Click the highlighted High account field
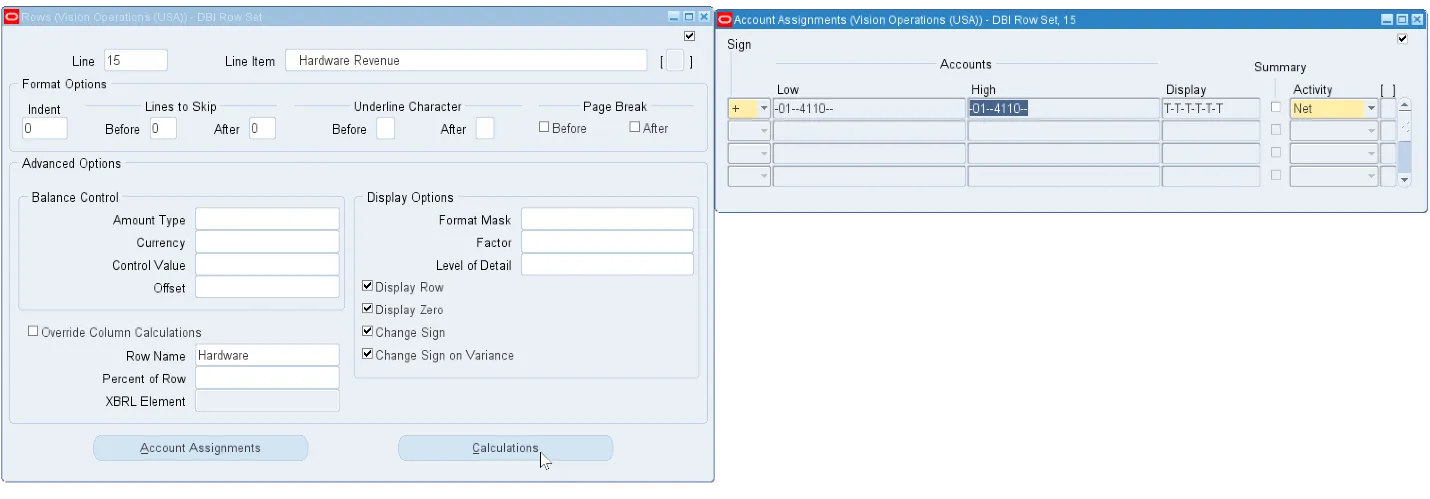The image size is (1430, 499). coord(1063,108)
